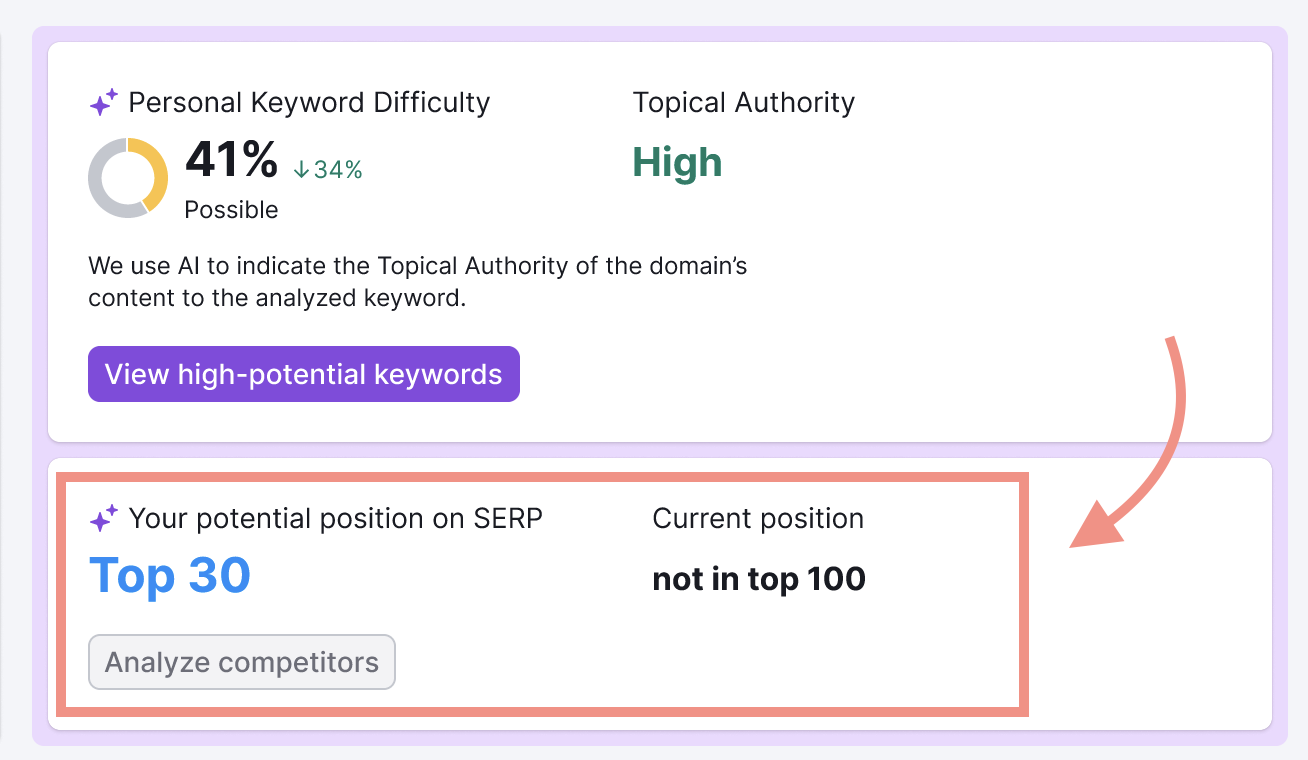1308x760 pixels.
Task: Click the keyword difficulty donut chart
Action: 128,178
